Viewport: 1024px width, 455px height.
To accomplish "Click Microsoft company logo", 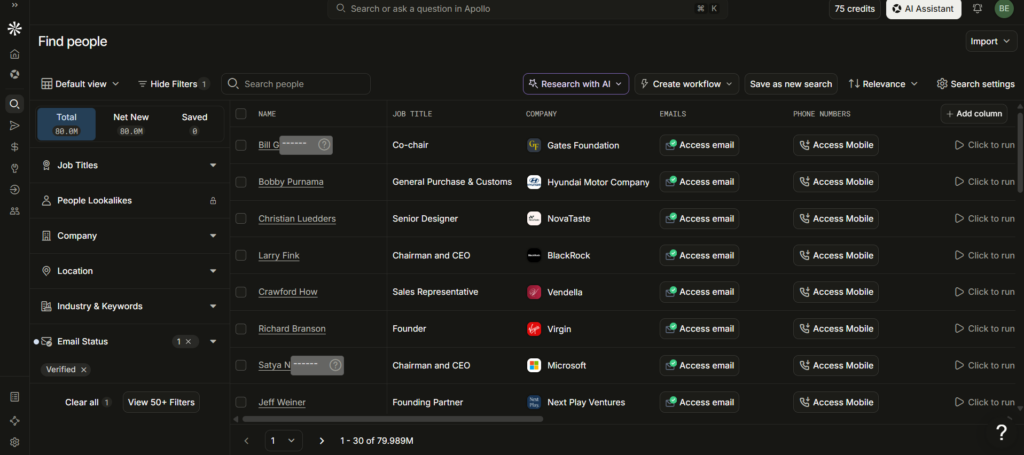I will click(x=534, y=366).
